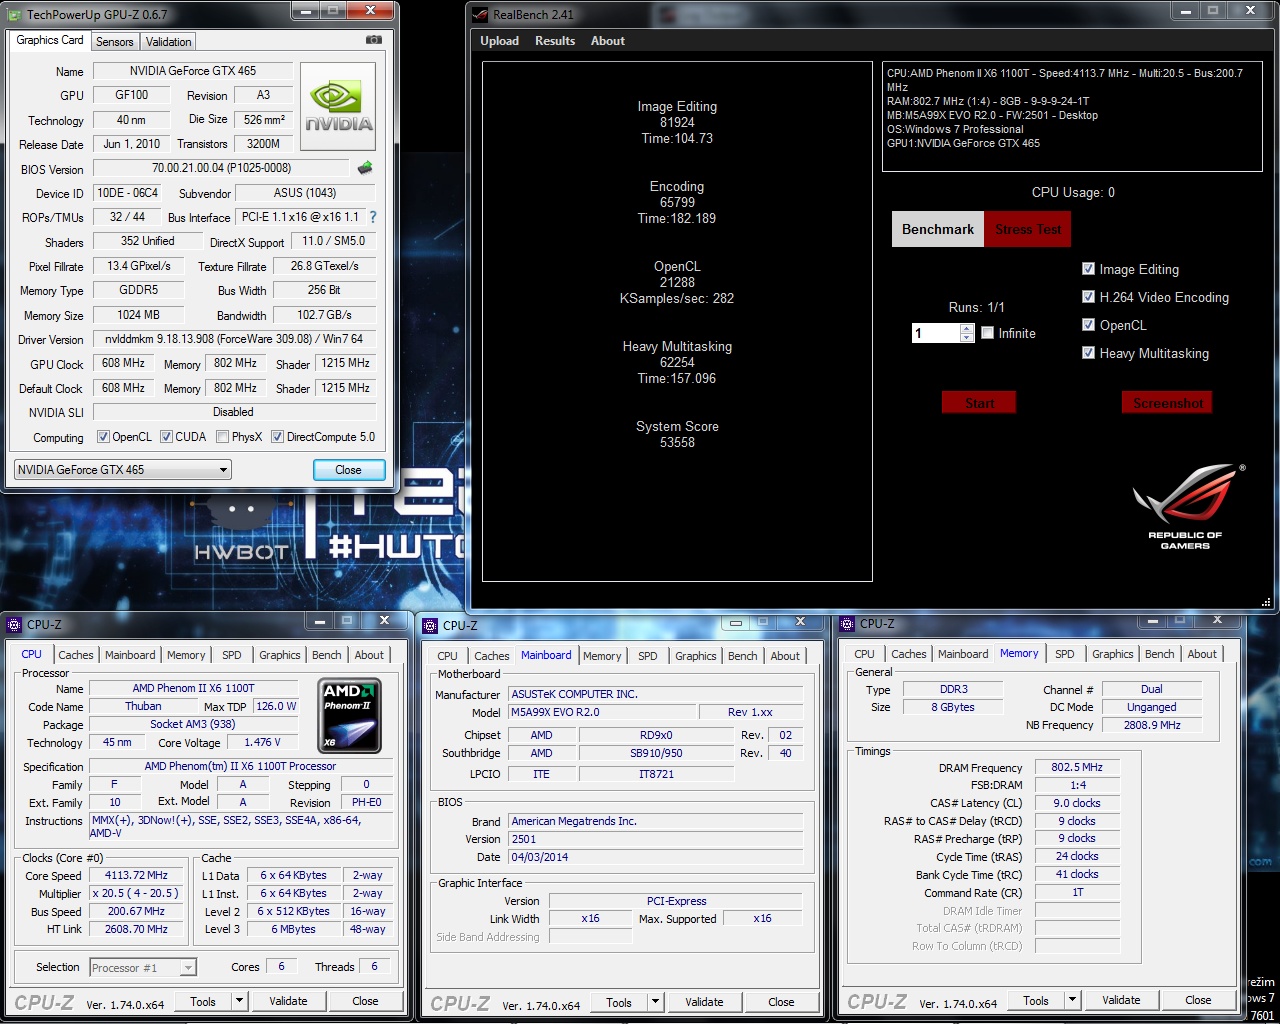The image size is (1280, 1024).
Task: Click Close button in GPU-Z
Action: click(348, 469)
